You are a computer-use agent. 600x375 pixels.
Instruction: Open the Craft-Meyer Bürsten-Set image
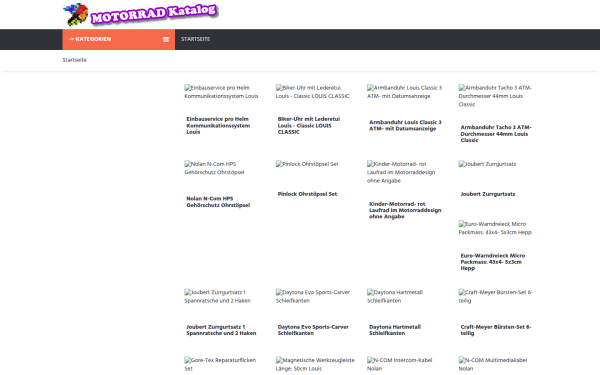[x=496, y=296]
